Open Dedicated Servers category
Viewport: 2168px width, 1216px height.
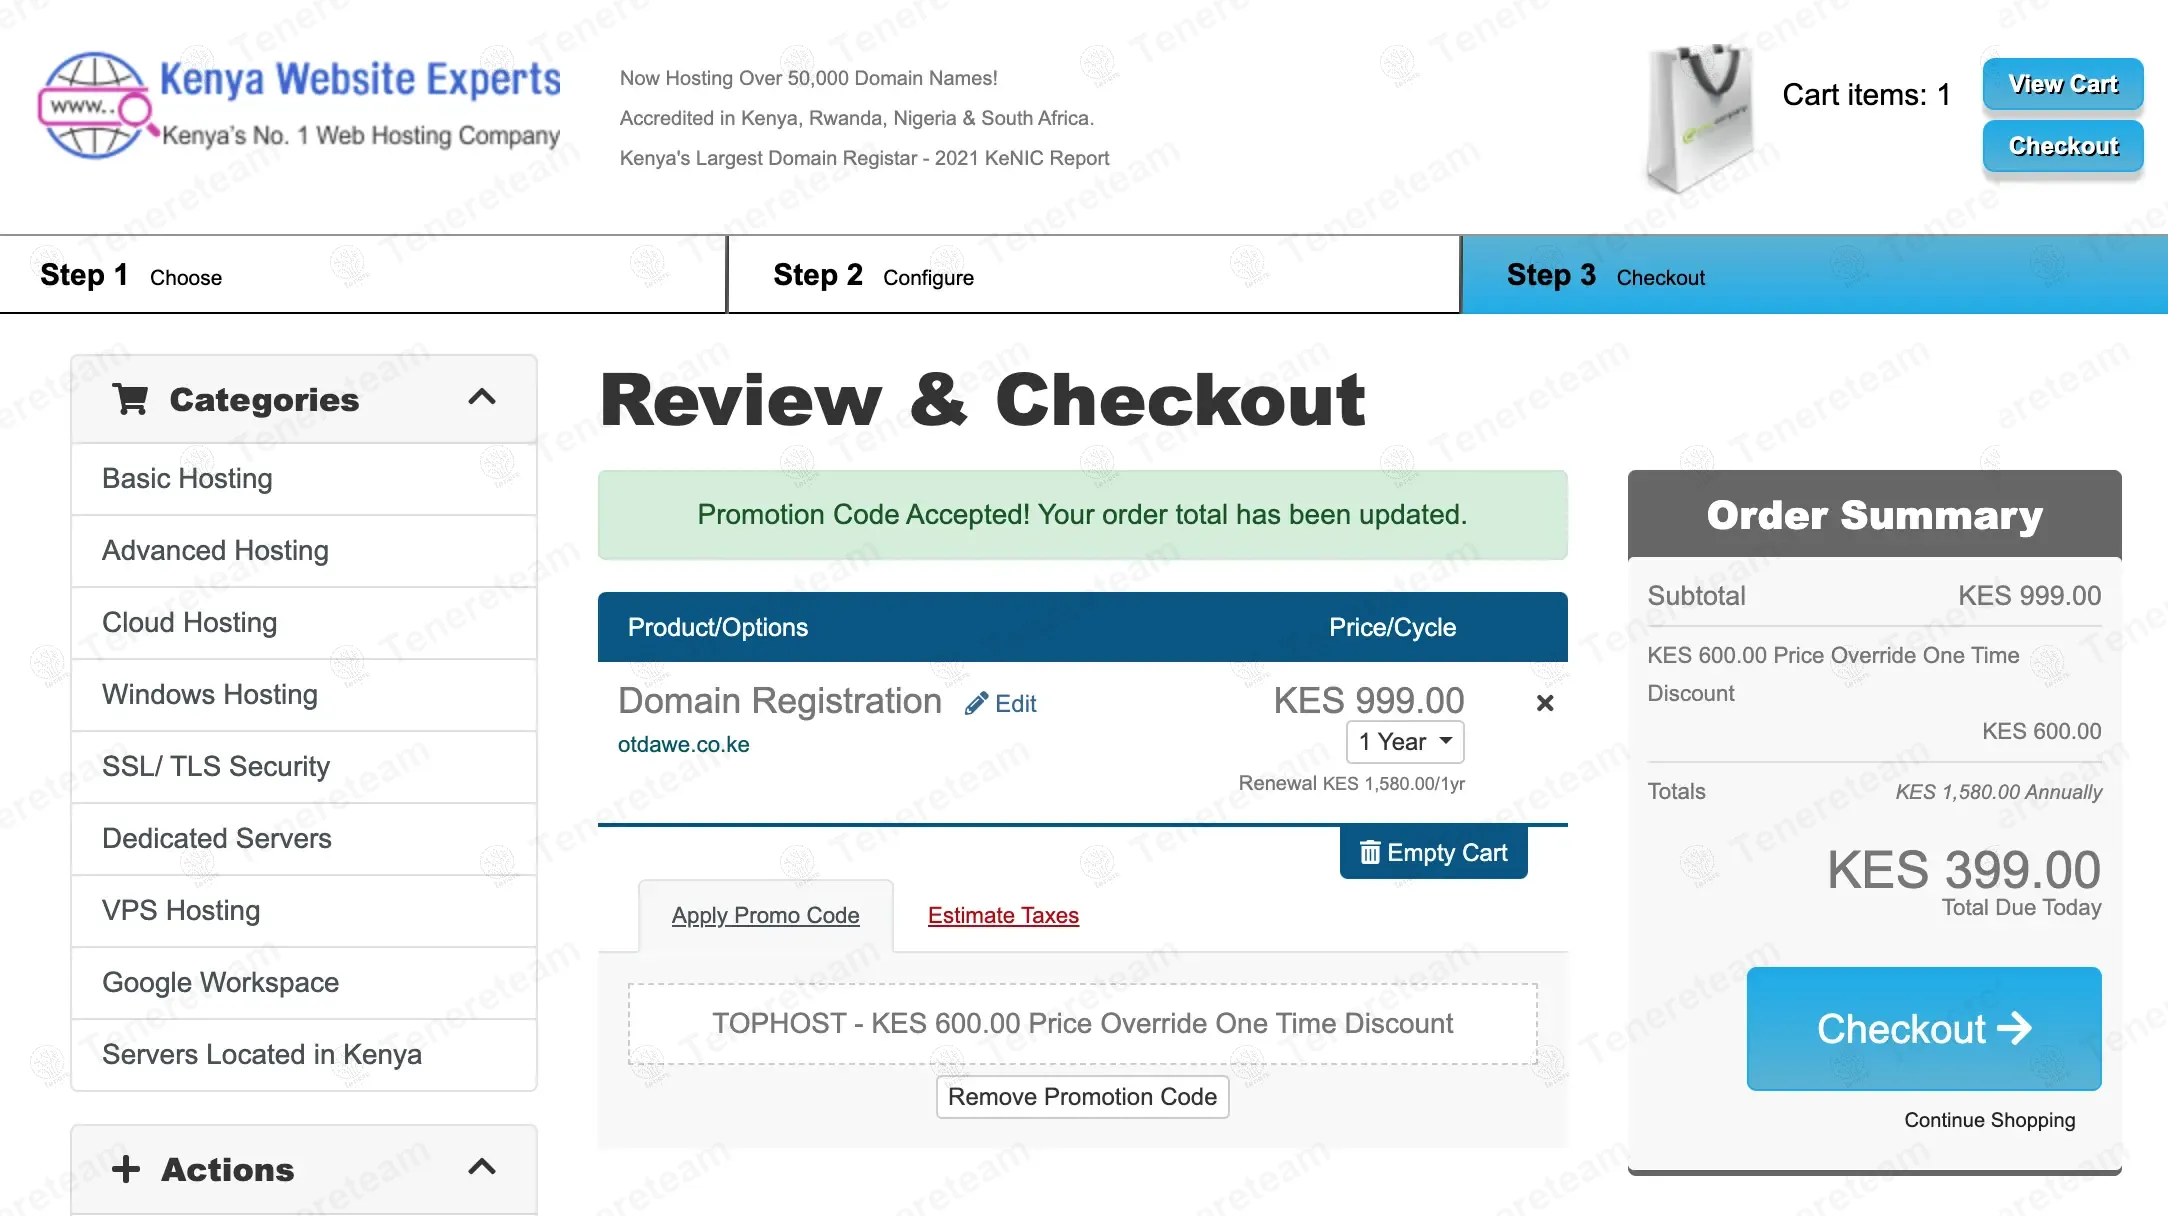pyautogui.click(x=304, y=839)
